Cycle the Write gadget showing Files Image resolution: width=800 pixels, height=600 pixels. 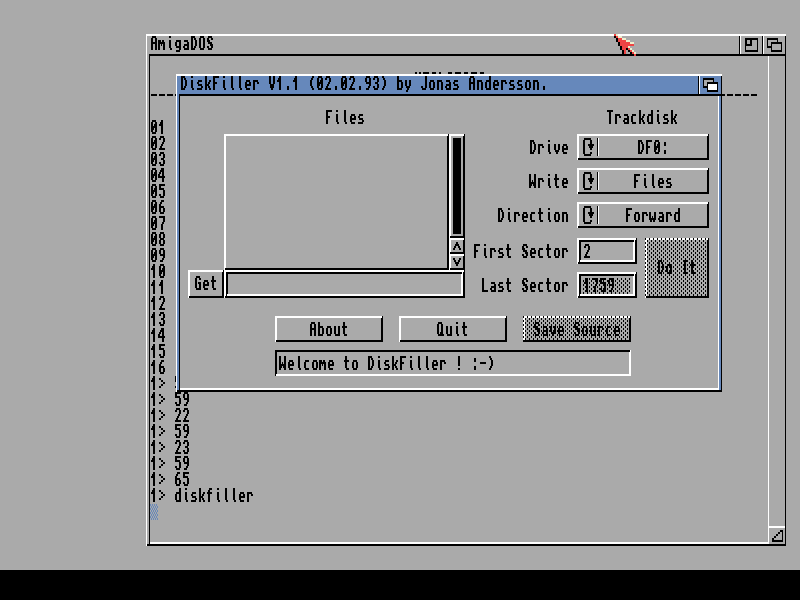point(643,181)
